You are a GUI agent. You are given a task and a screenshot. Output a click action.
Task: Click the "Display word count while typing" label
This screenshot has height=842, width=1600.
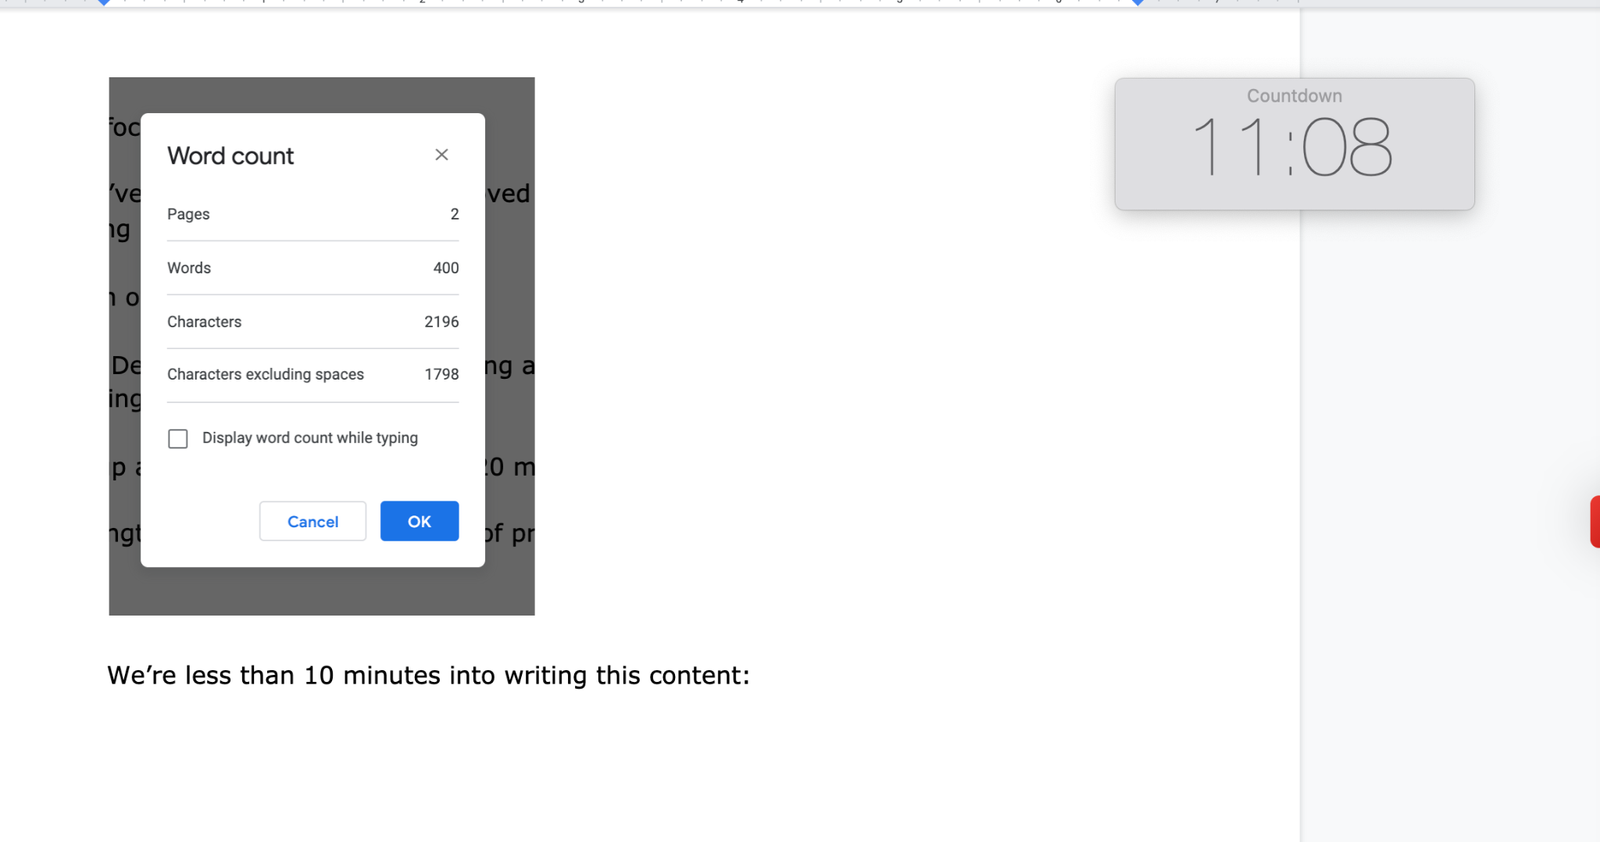(x=310, y=438)
